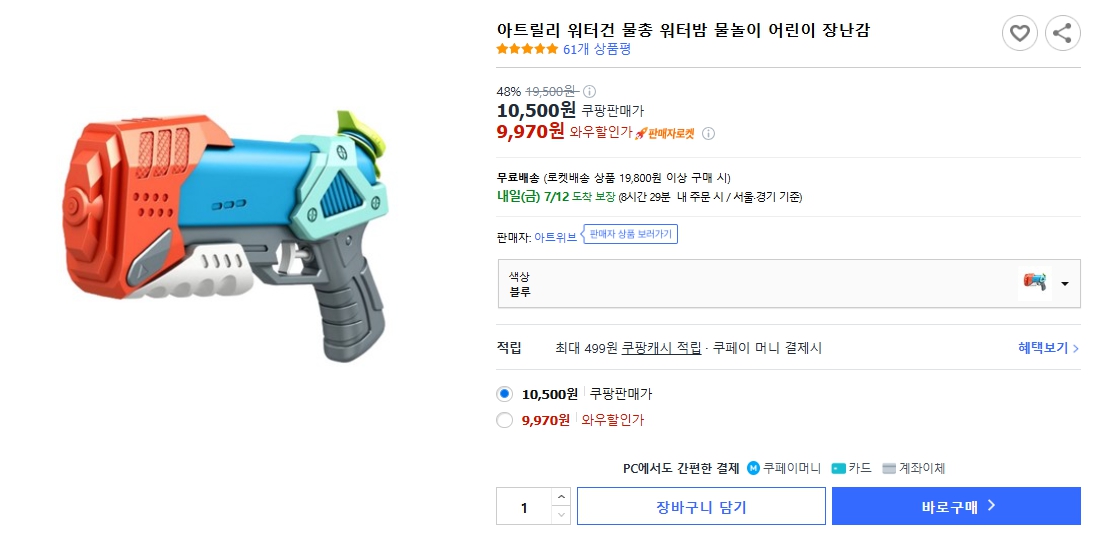Click the star rating icons
The width and height of the screenshot is (1098, 539).
tap(527, 49)
